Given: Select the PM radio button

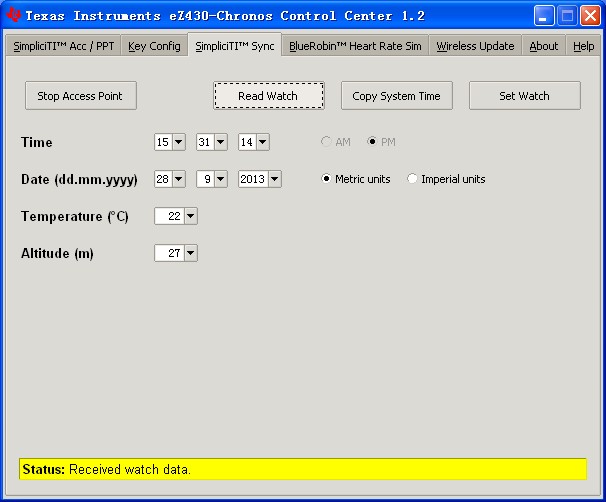Looking at the screenshot, I should coord(371,141).
